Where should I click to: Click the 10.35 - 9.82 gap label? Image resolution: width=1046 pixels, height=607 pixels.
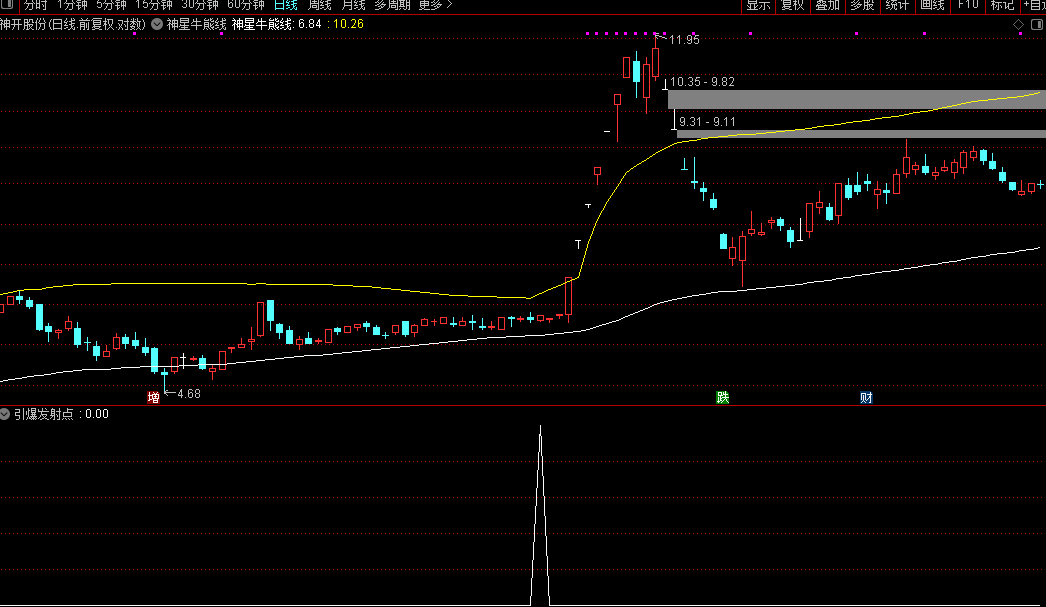(702, 82)
